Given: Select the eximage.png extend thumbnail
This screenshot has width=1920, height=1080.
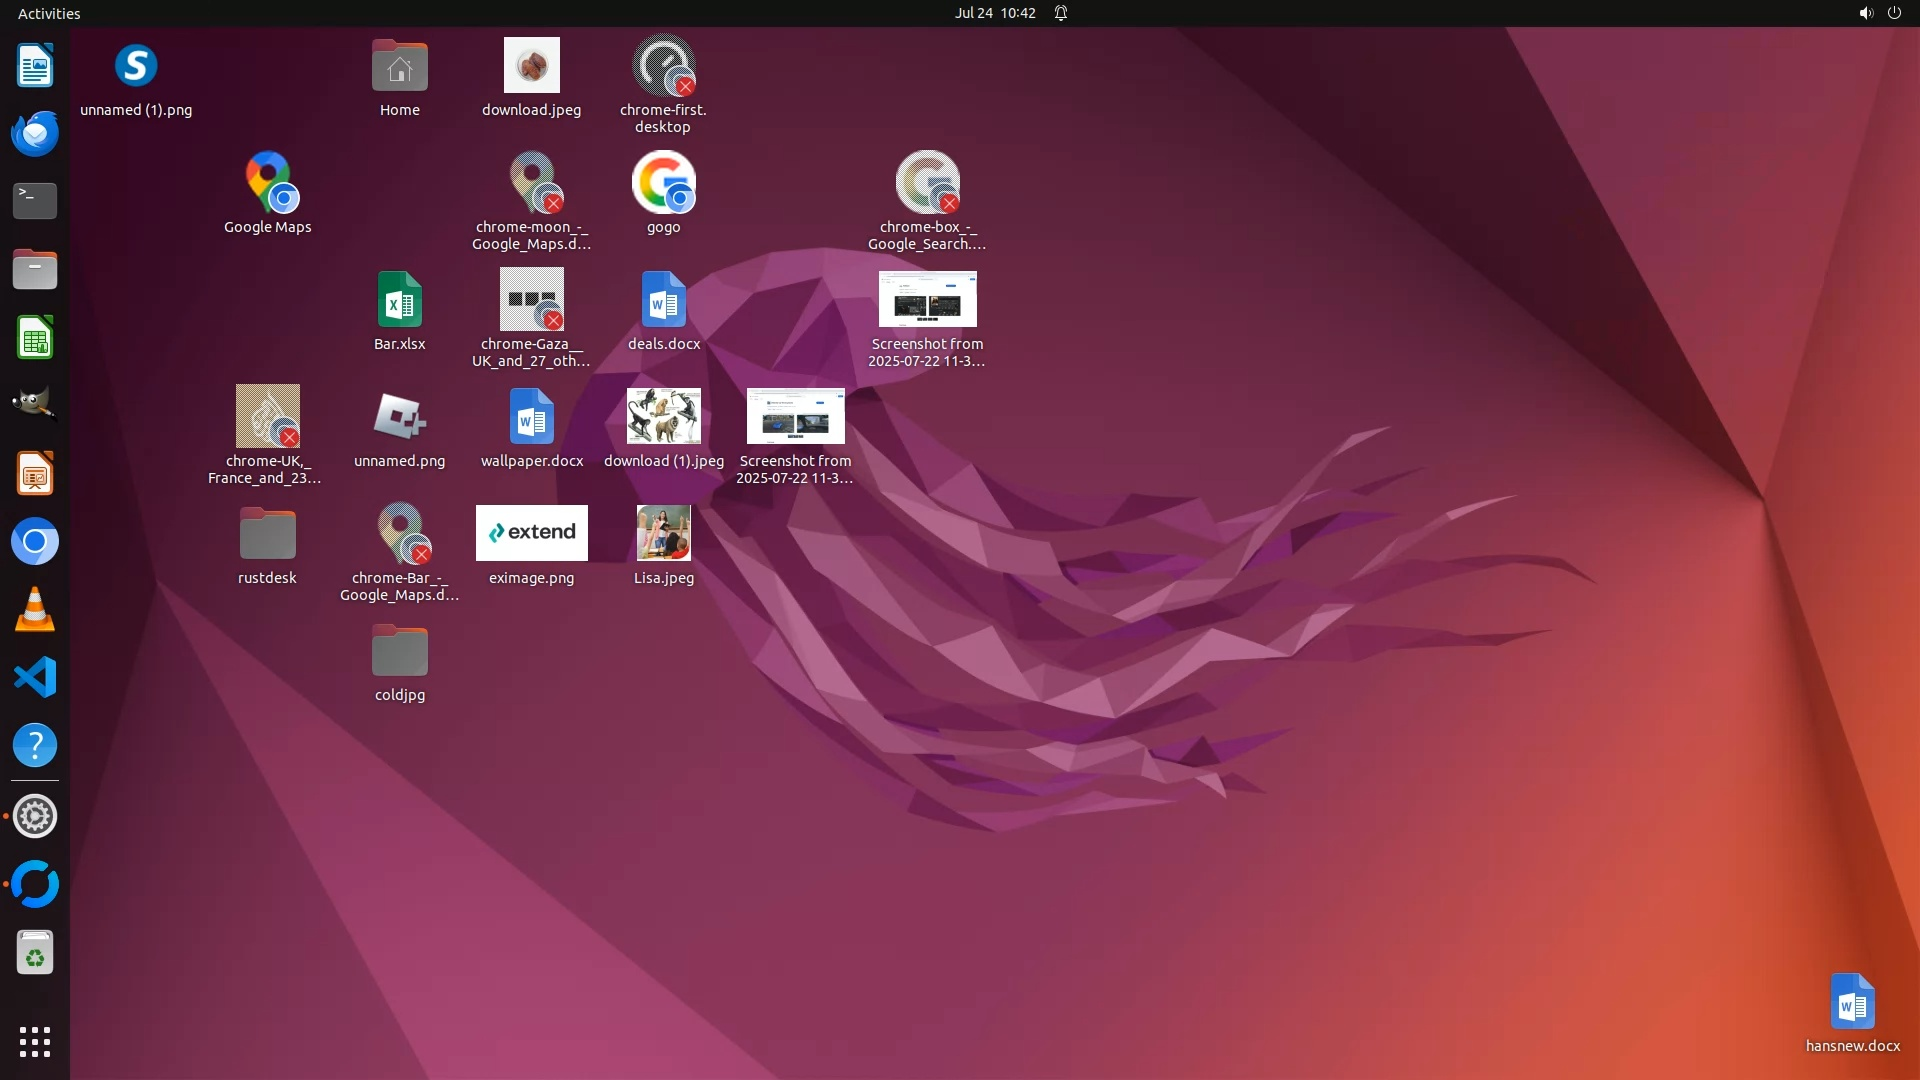Looking at the screenshot, I should pos(531,533).
